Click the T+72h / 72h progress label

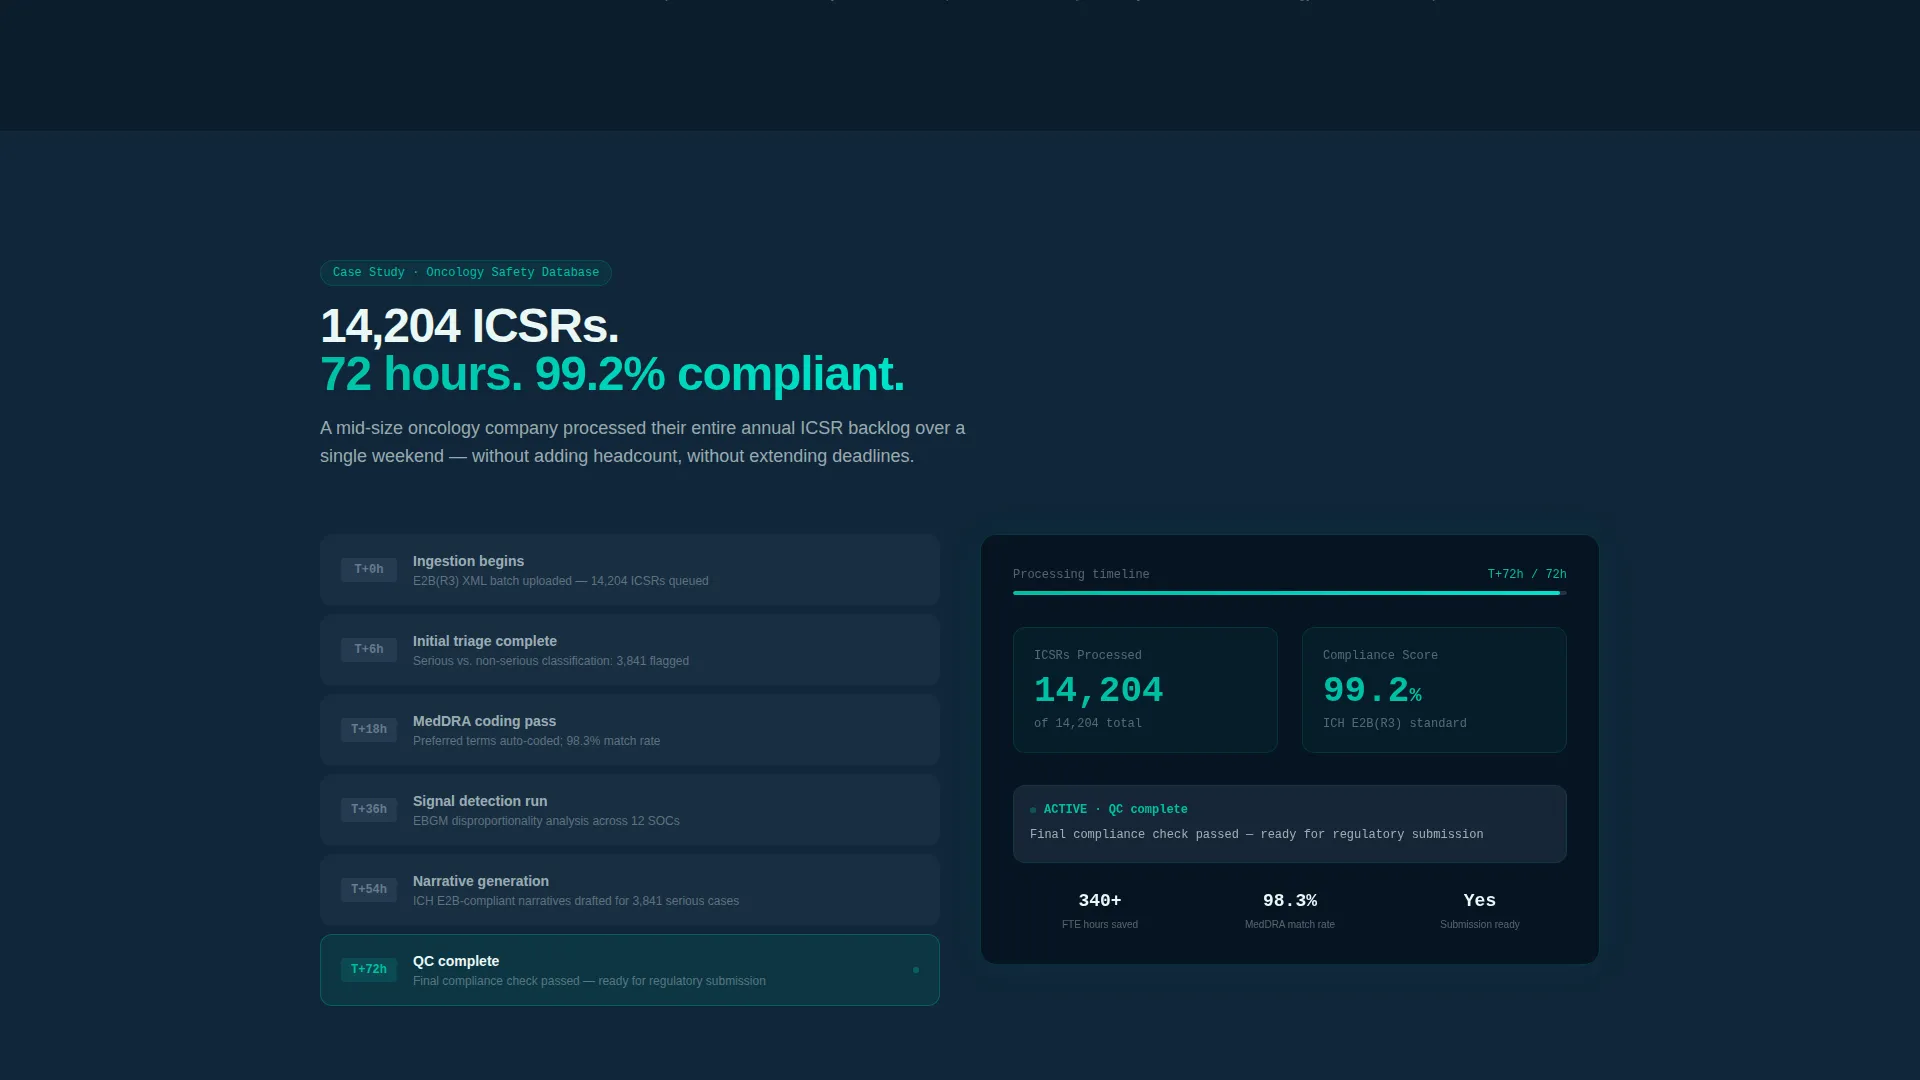pos(1527,574)
